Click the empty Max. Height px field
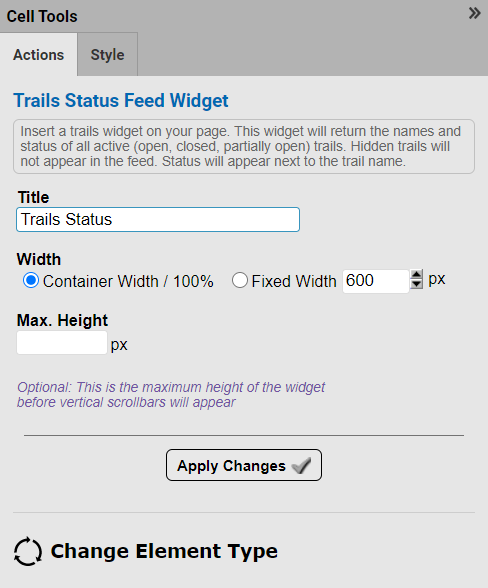 coord(62,343)
